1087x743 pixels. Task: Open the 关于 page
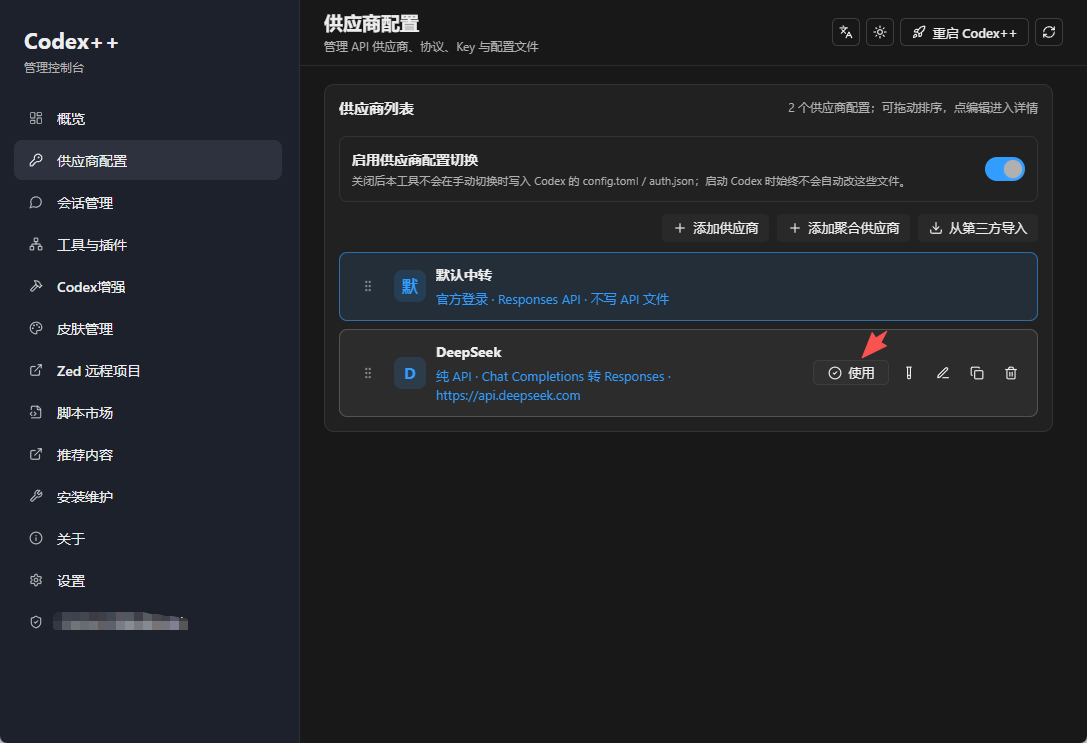pyautogui.click(x=148, y=539)
